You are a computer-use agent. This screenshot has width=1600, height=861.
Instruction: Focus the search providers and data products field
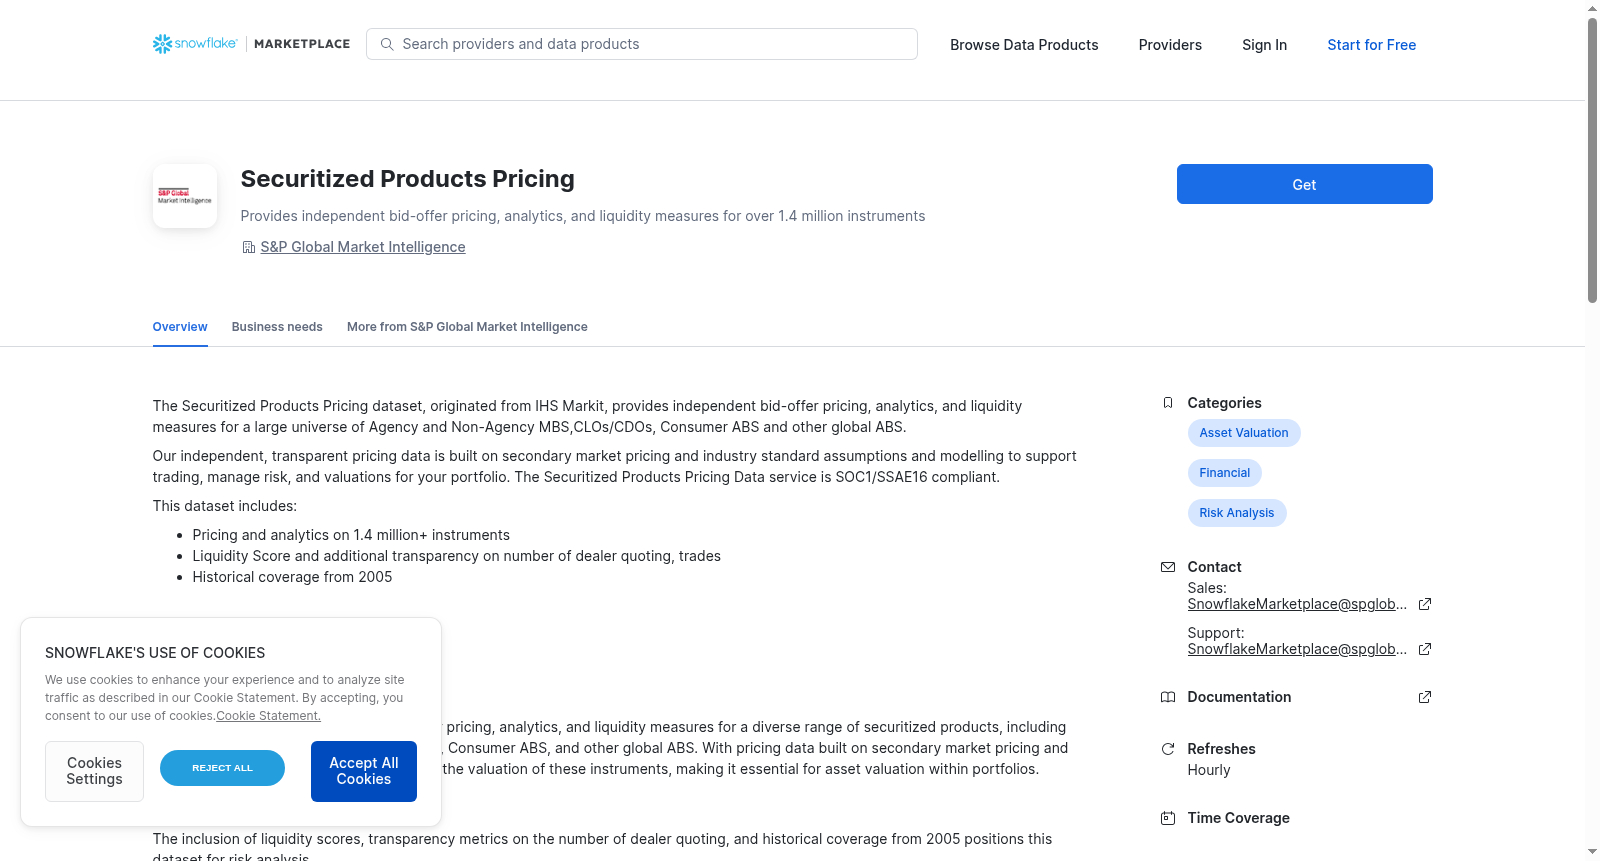642,44
